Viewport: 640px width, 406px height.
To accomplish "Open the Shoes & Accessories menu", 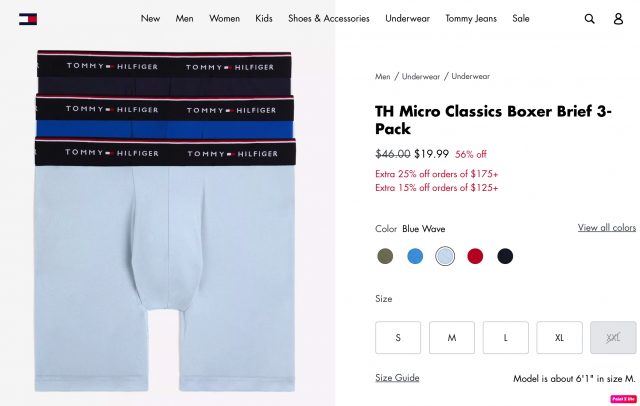I will [329, 19].
